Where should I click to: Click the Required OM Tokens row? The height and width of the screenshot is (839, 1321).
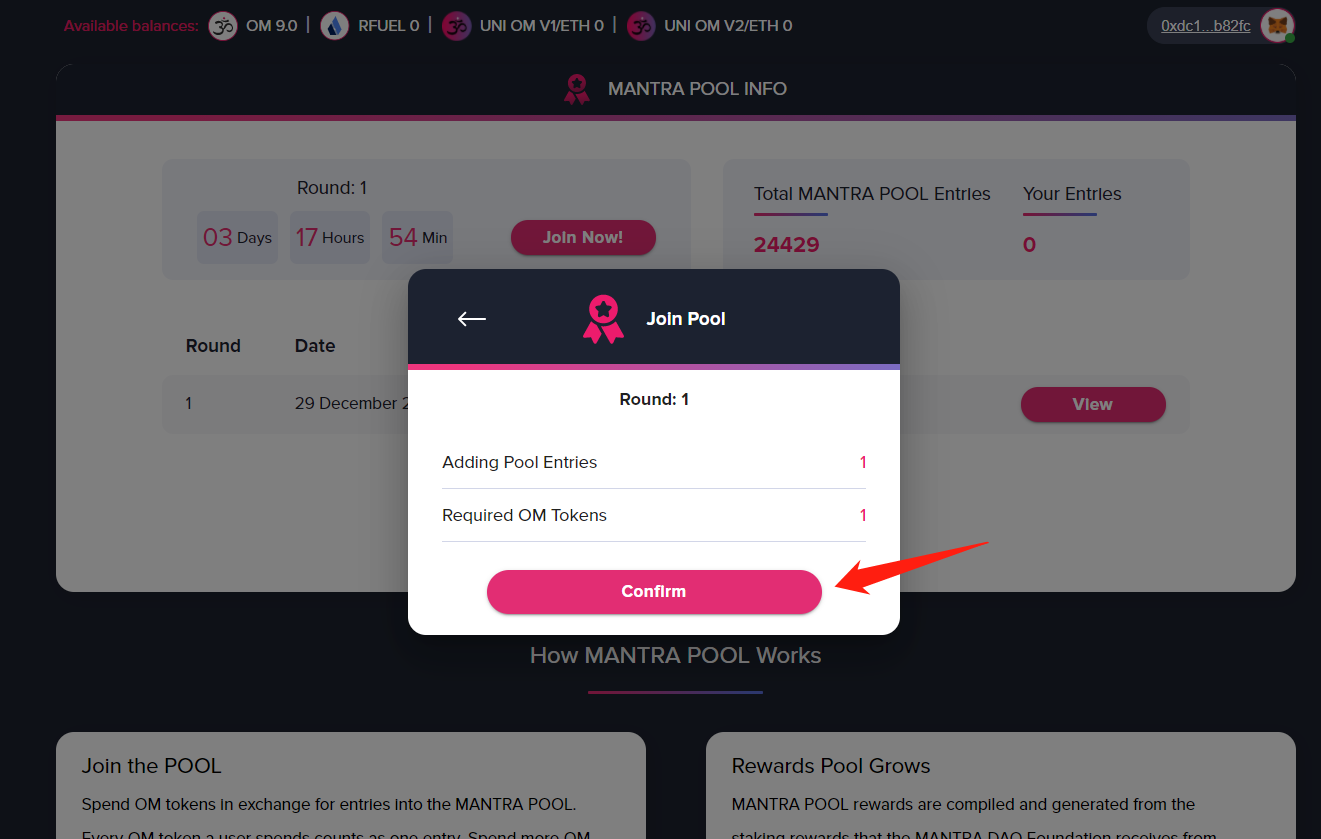(x=654, y=515)
